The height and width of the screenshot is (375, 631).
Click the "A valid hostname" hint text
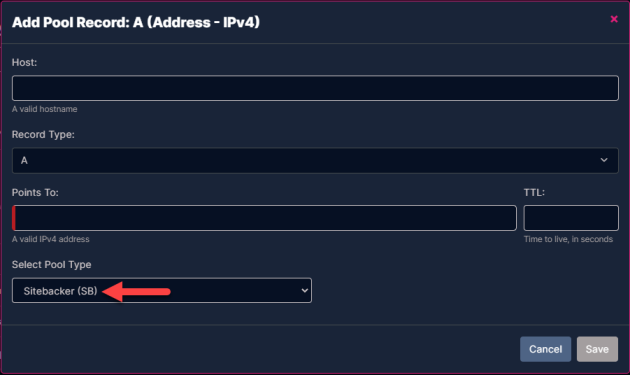(44, 109)
